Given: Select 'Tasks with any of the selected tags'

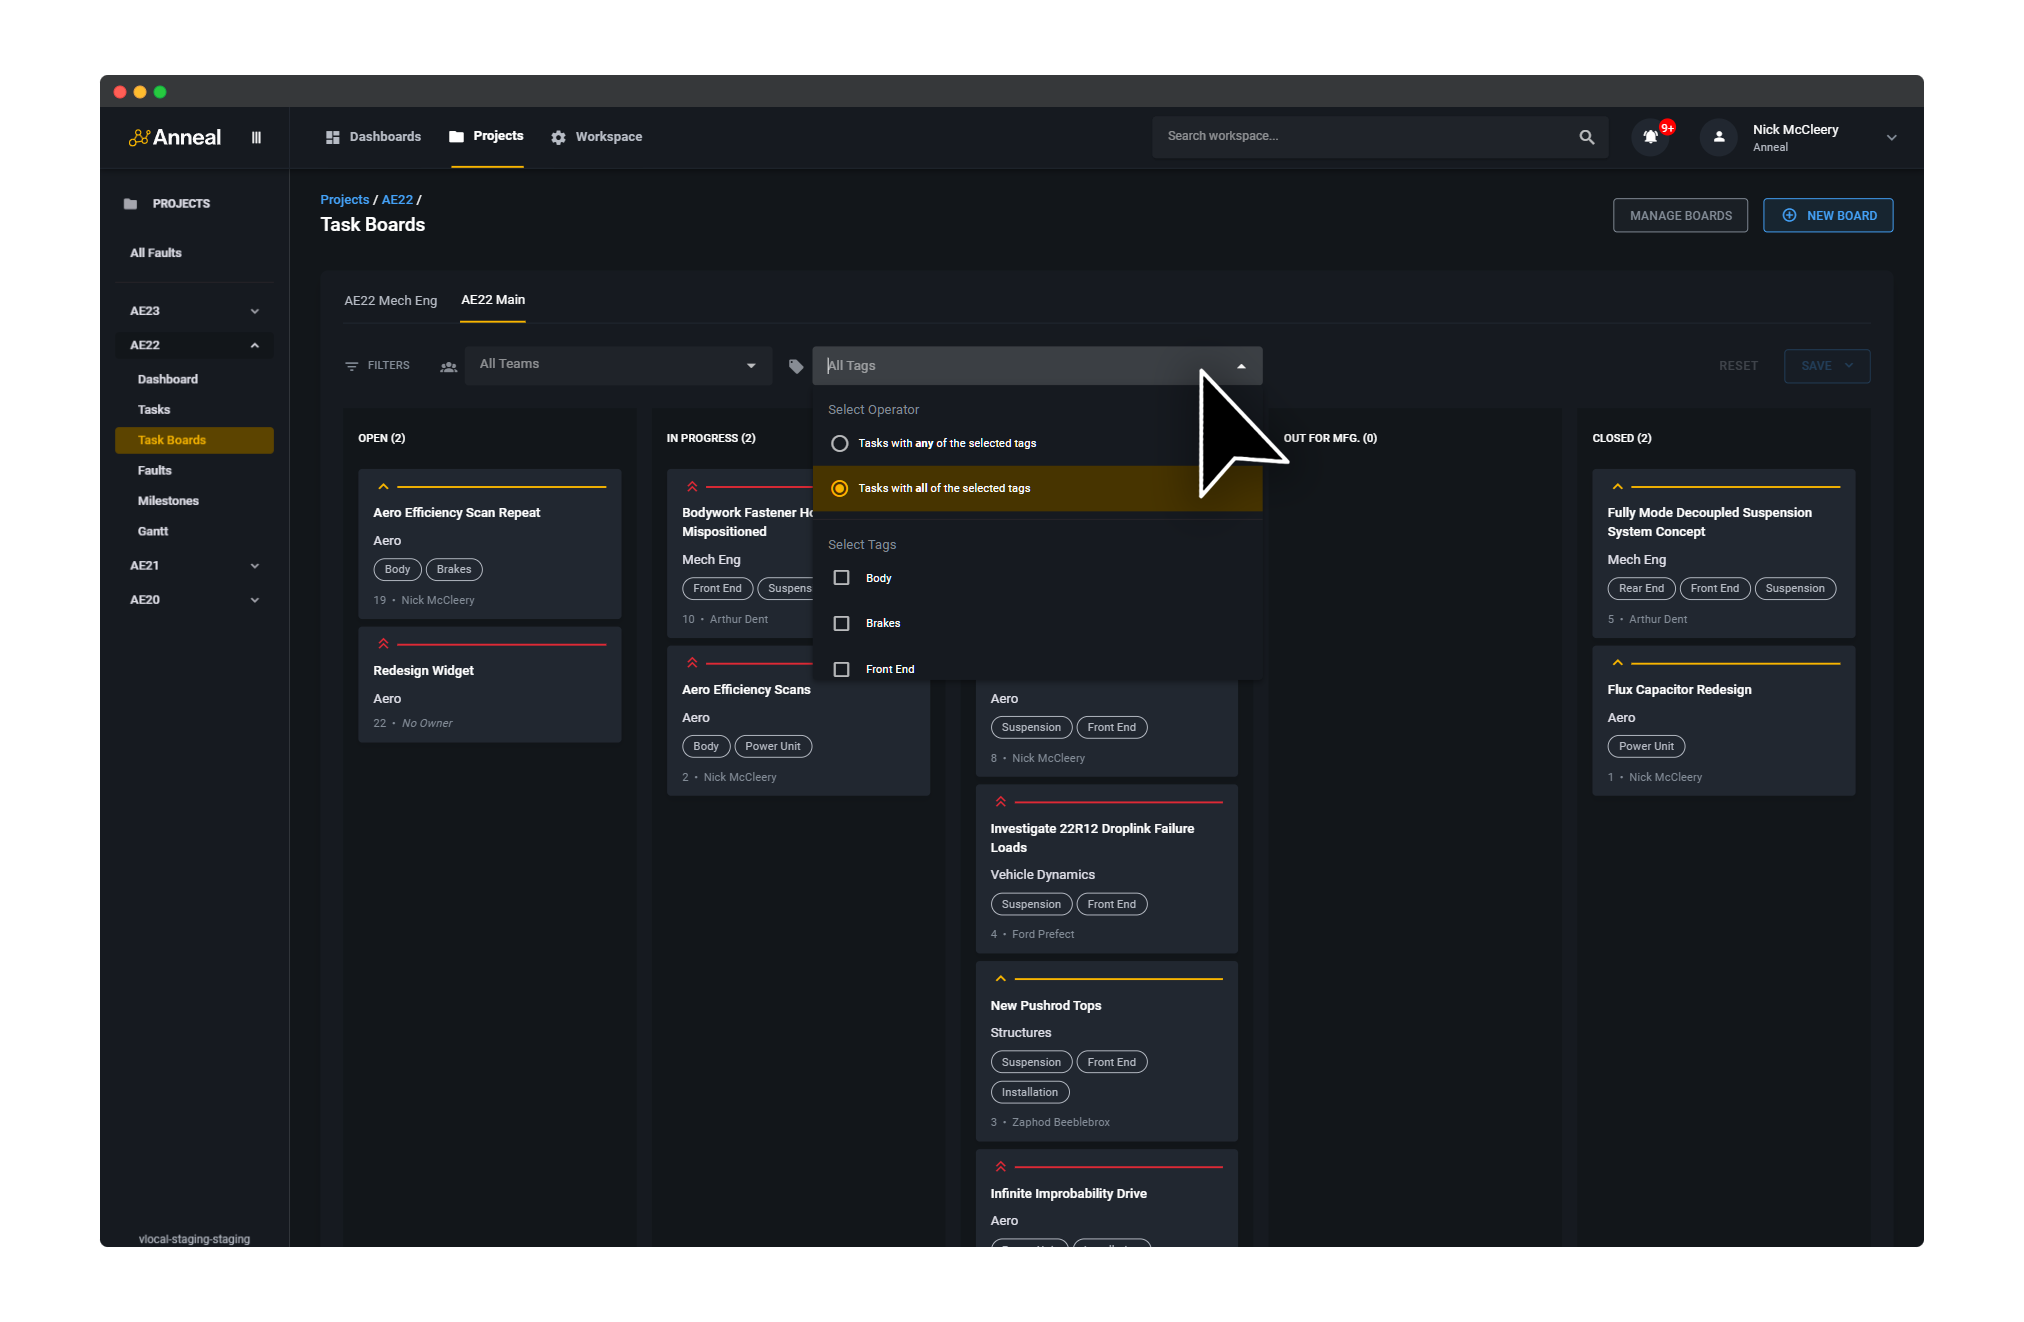Looking at the screenshot, I should (x=839, y=443).
